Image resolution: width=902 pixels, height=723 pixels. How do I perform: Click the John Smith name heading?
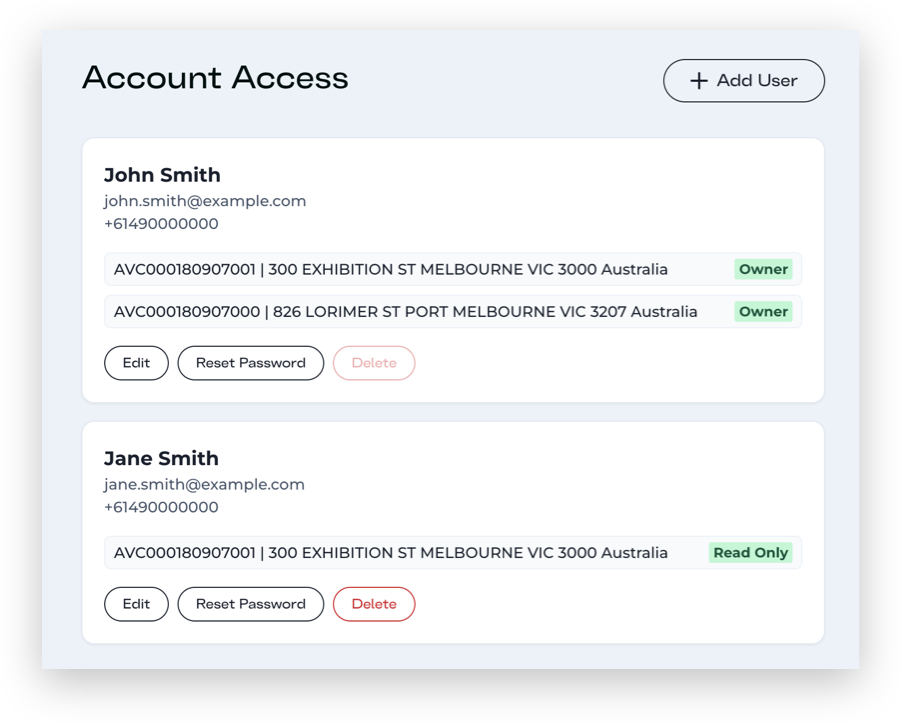tap(162, 175)
